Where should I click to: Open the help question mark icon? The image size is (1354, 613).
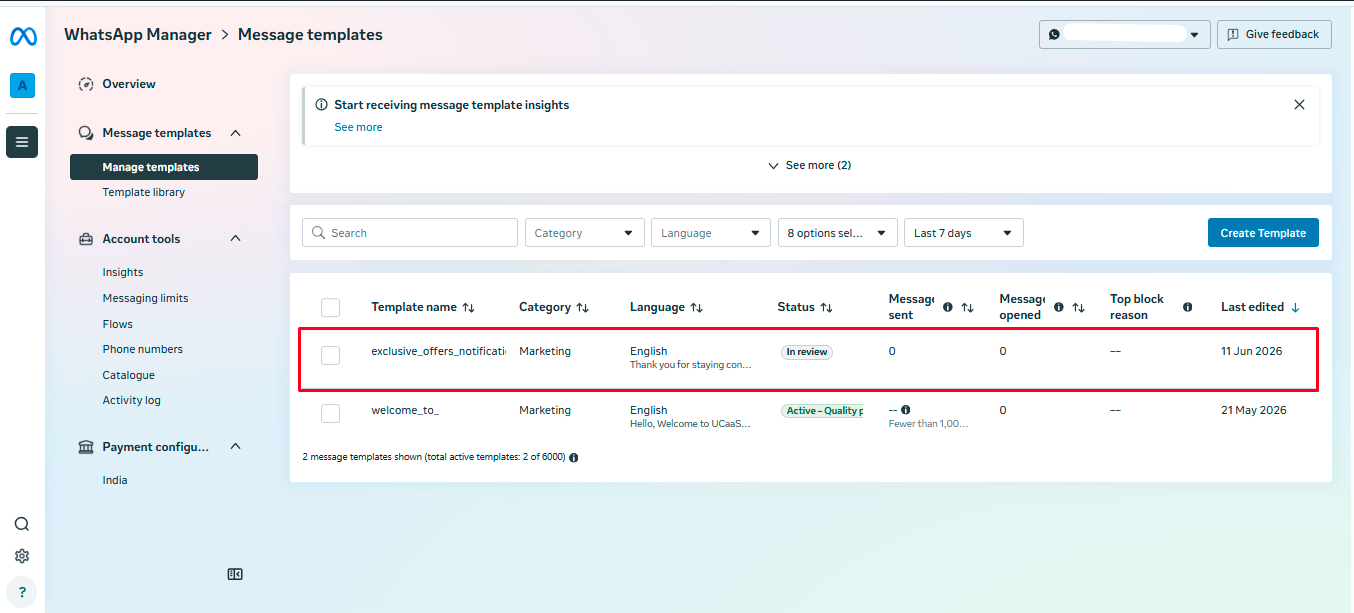coord(22,592)
